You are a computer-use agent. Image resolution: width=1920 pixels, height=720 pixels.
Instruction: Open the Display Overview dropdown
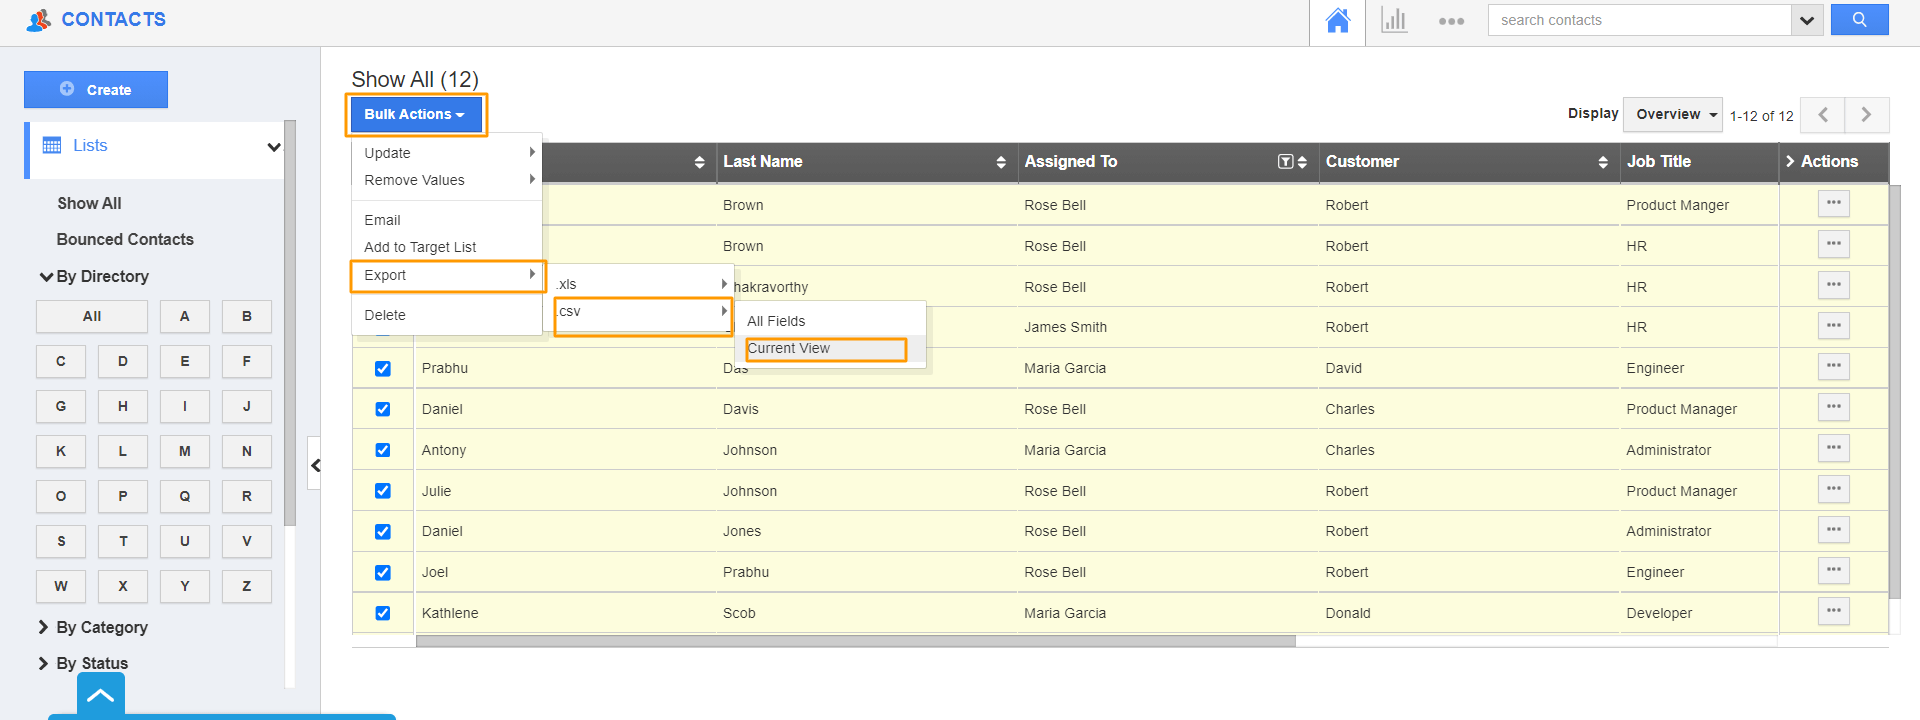coord(1673,115)
